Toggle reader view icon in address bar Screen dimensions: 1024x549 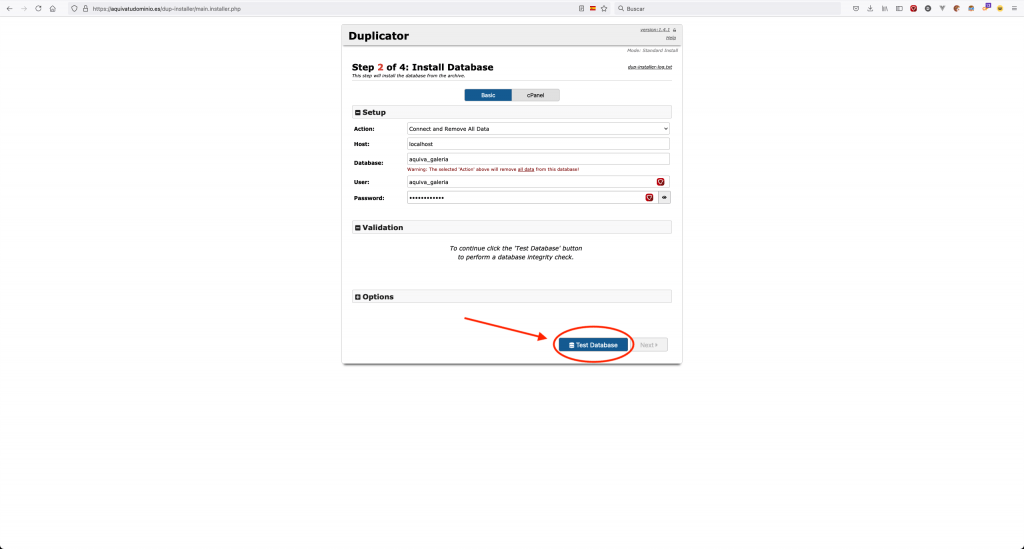click(581, 8)
